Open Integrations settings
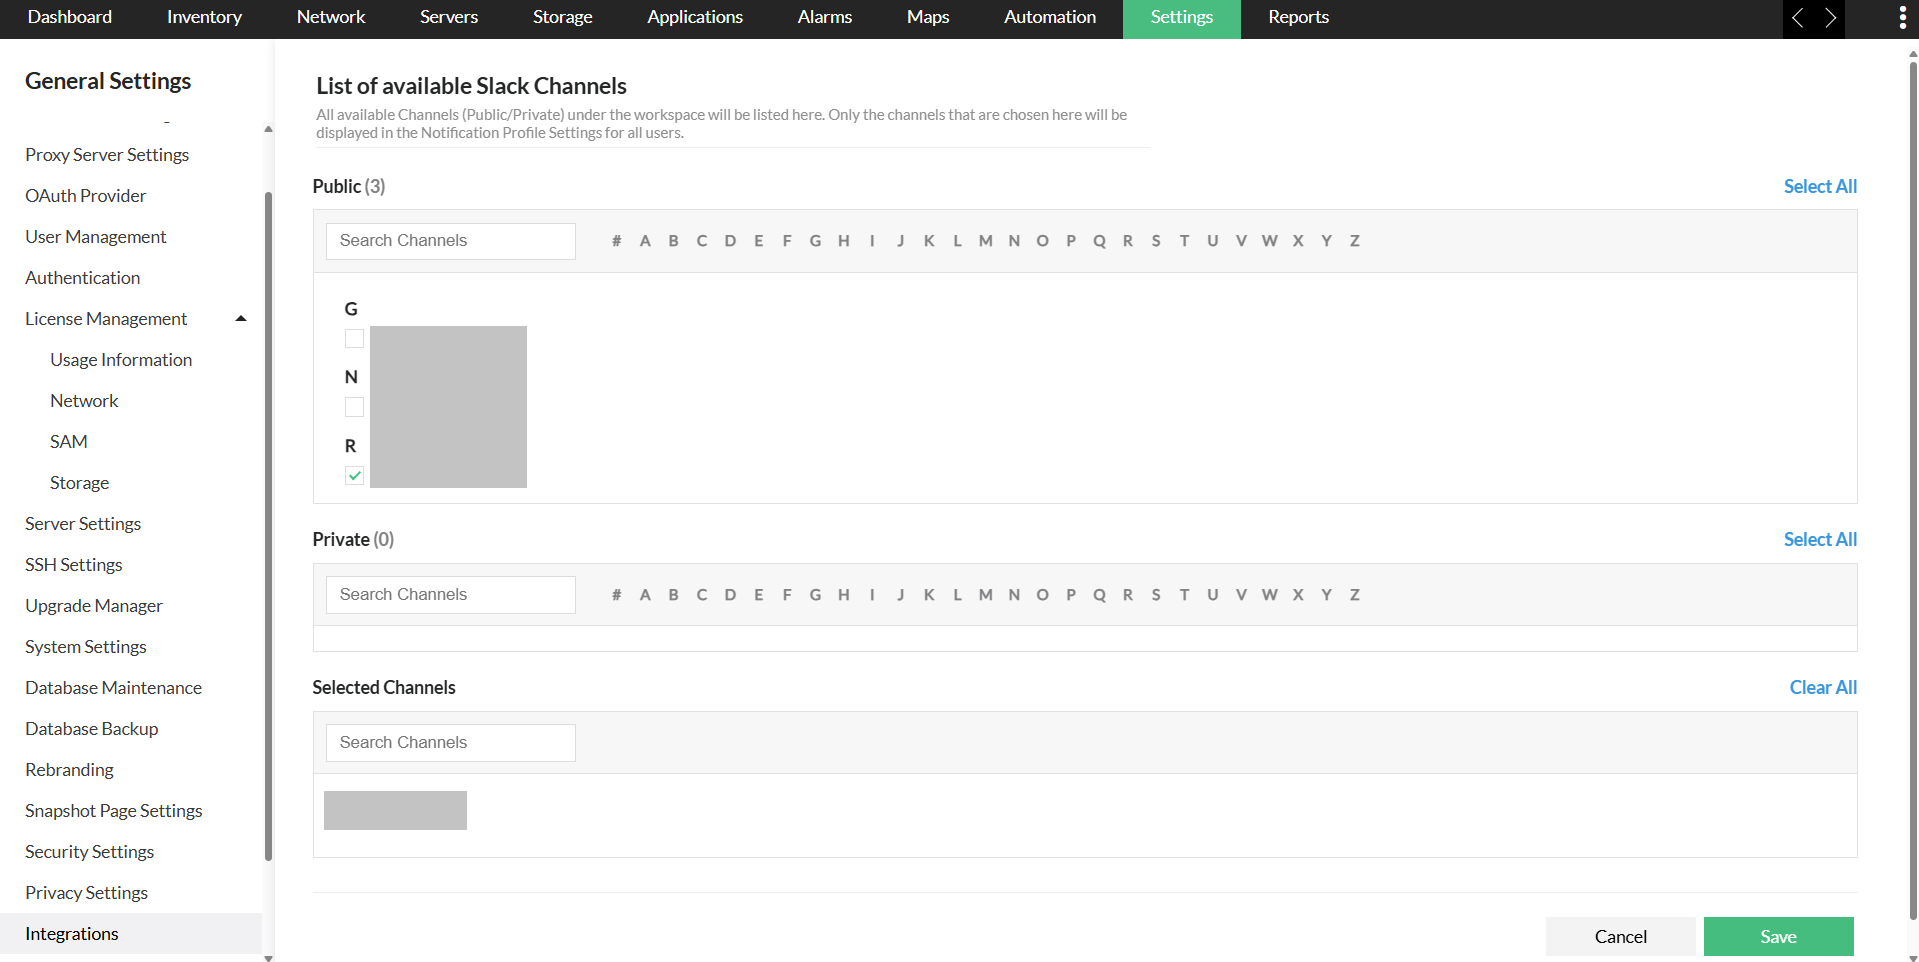This screenshot has height=962, width=1919. point(131,934)
